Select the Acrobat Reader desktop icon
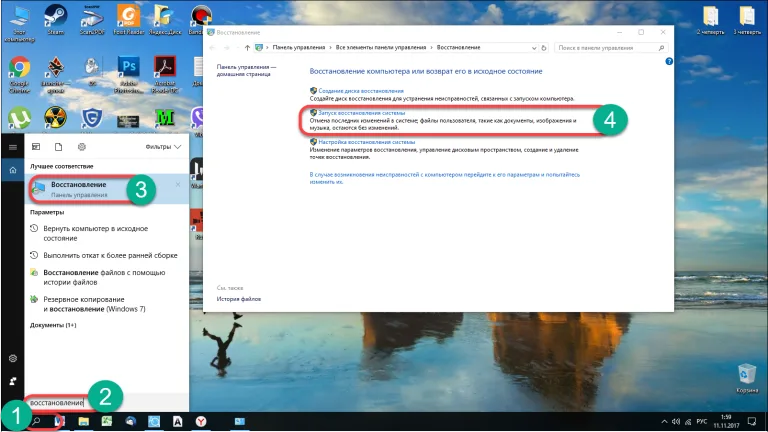 click(x=165, y=74)
